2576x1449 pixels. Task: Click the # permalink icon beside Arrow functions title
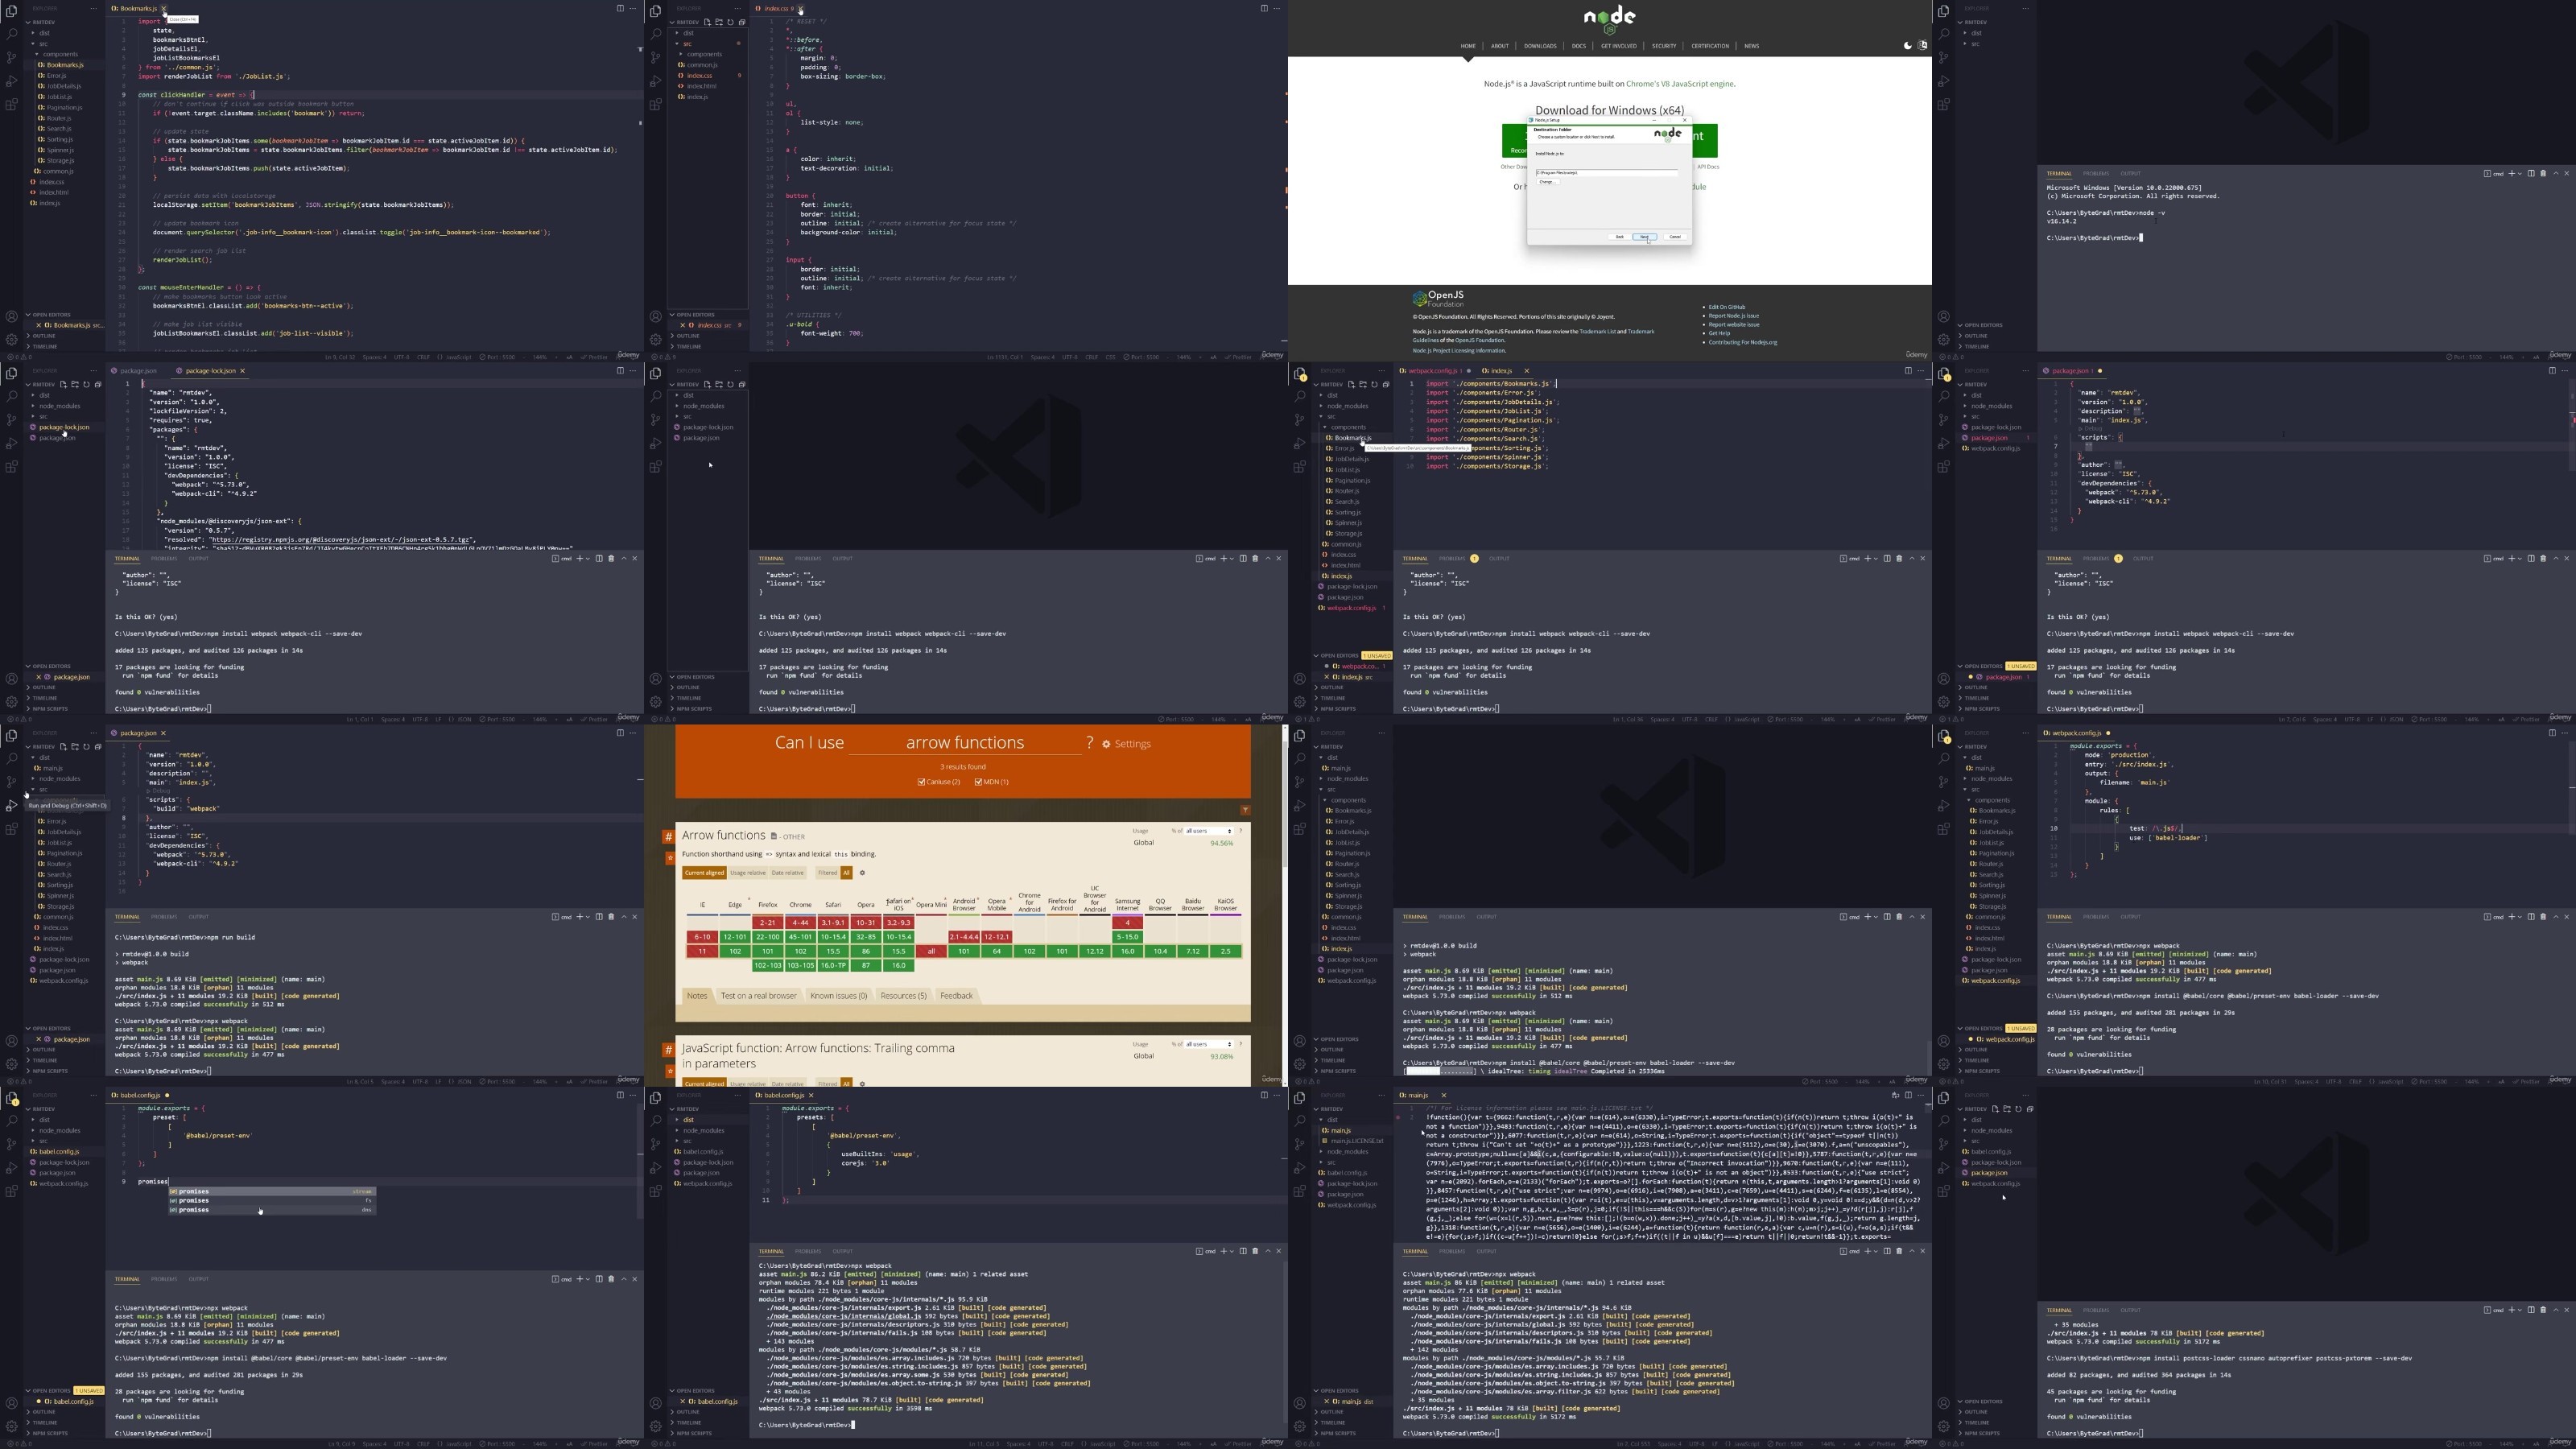point(668,836)
